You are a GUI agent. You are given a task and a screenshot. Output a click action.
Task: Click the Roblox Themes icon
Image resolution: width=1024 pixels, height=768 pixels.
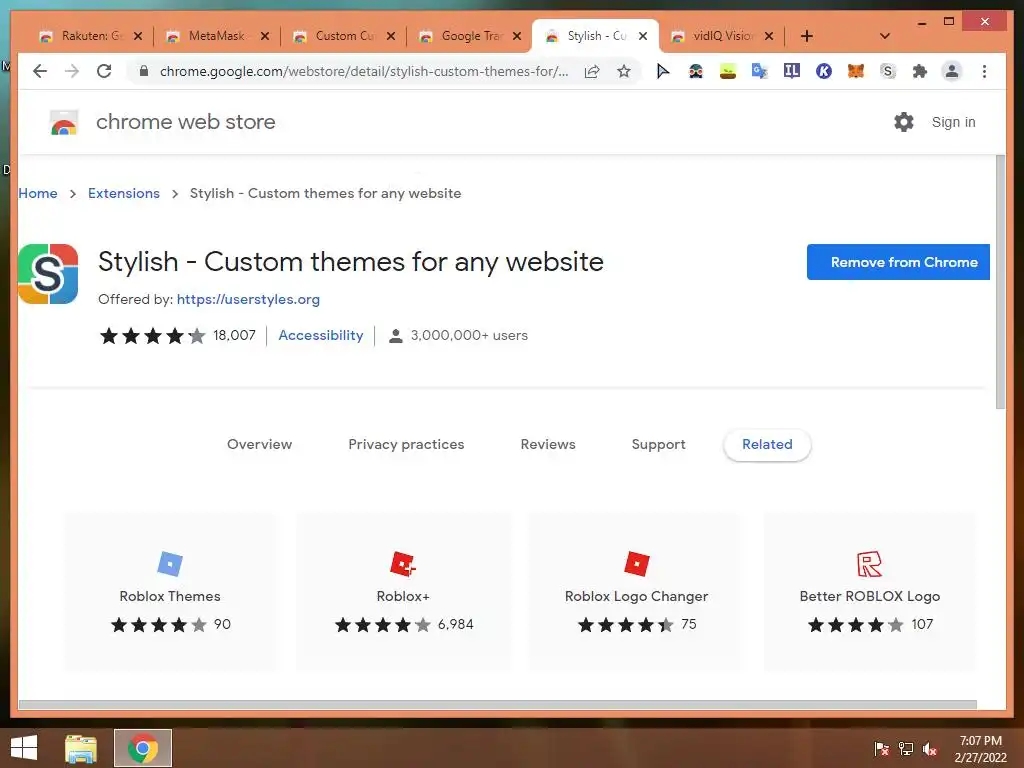coord(170,564)
